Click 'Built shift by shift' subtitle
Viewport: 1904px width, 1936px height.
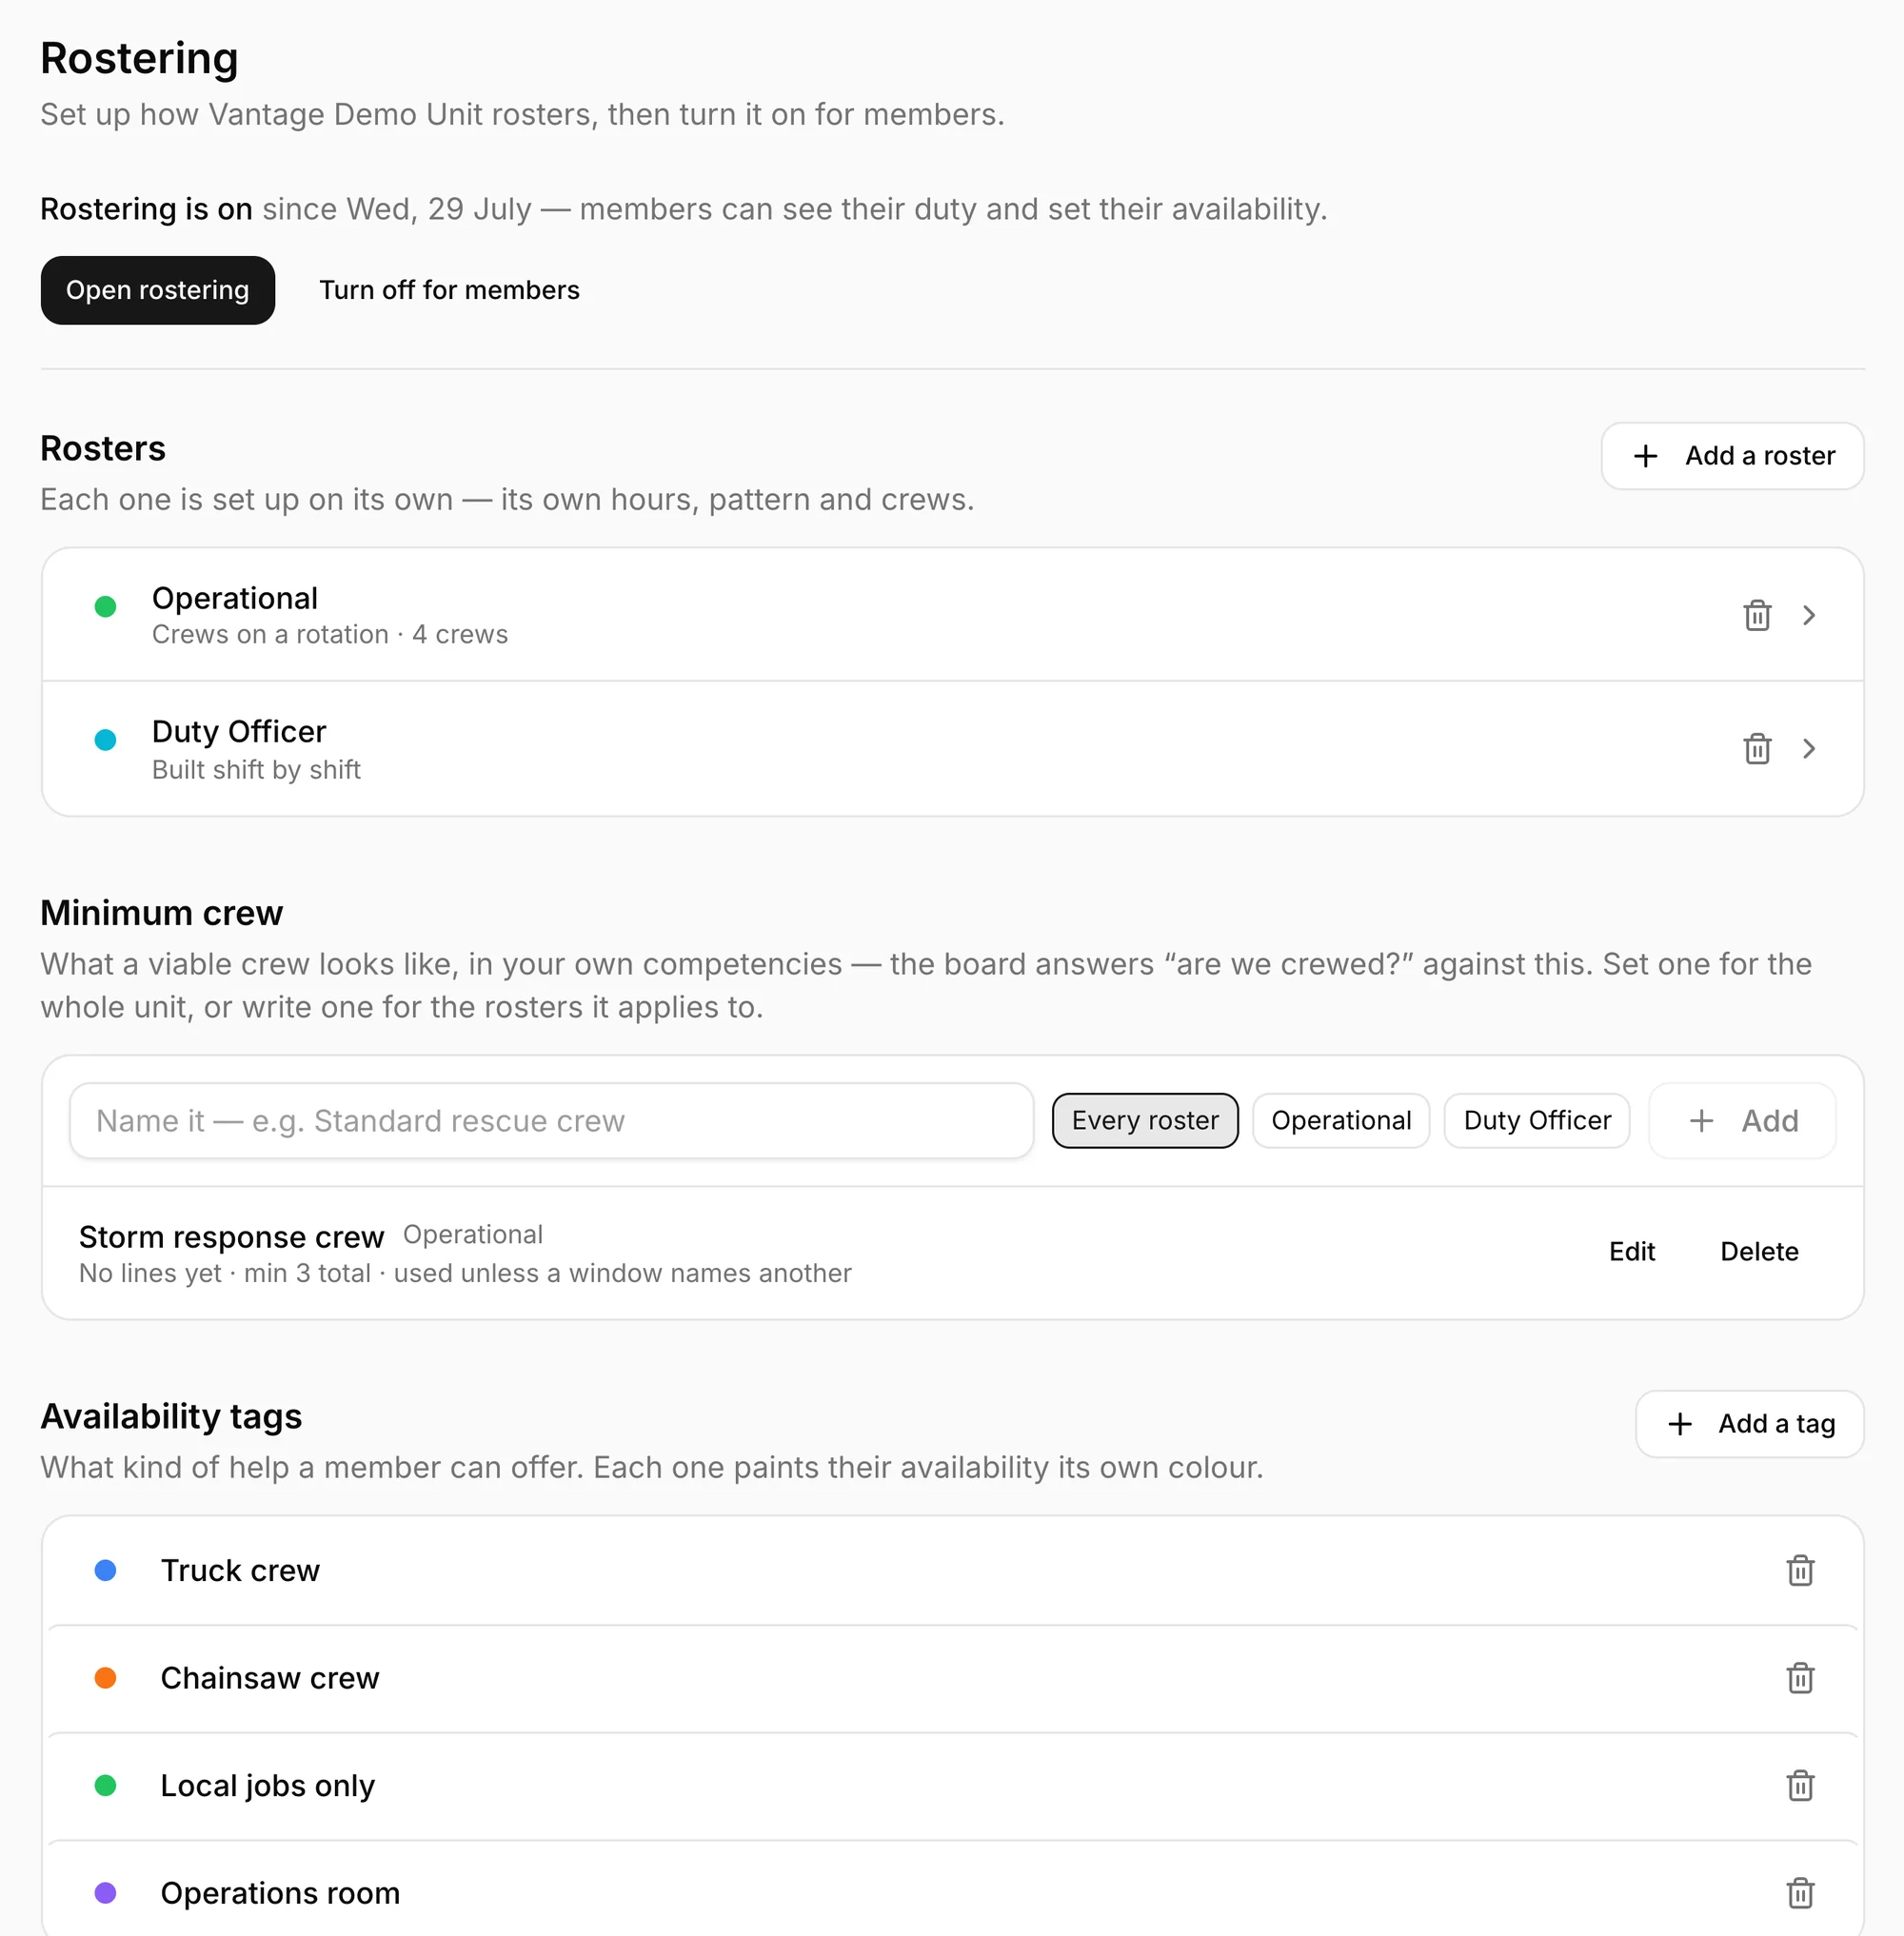coord(256,770)
